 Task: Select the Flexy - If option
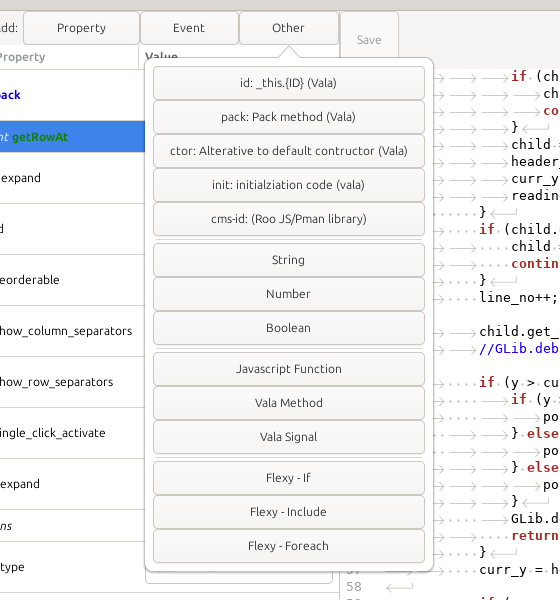coord(289,478)
